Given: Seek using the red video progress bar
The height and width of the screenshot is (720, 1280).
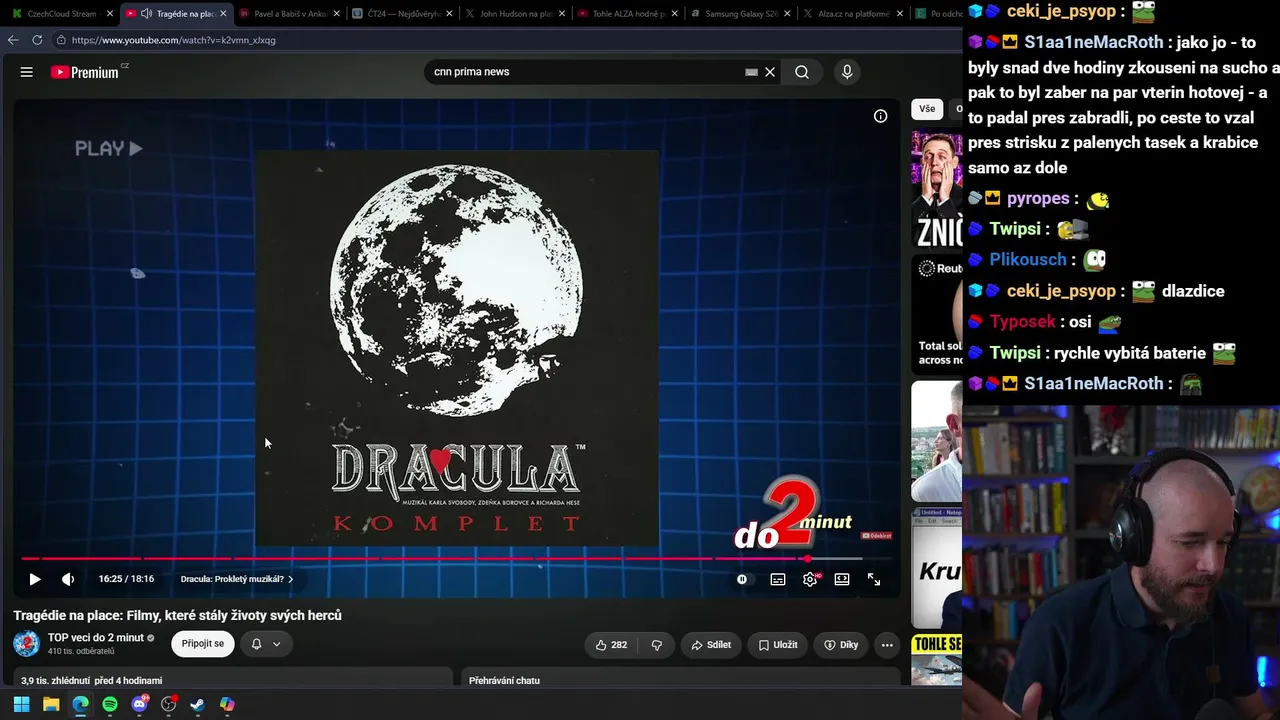Looking at the screenshot, I should 441,558.
